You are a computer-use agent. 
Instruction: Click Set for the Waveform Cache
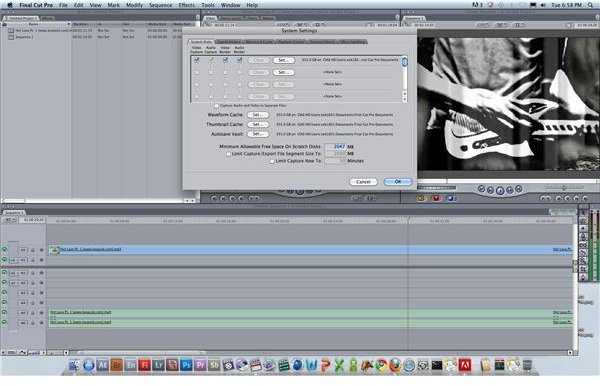pos(258,115)
